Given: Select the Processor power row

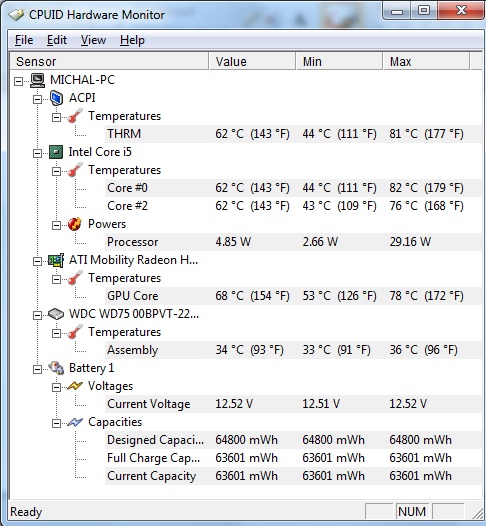Looking at the screenshot, I should tap(293, 242).
